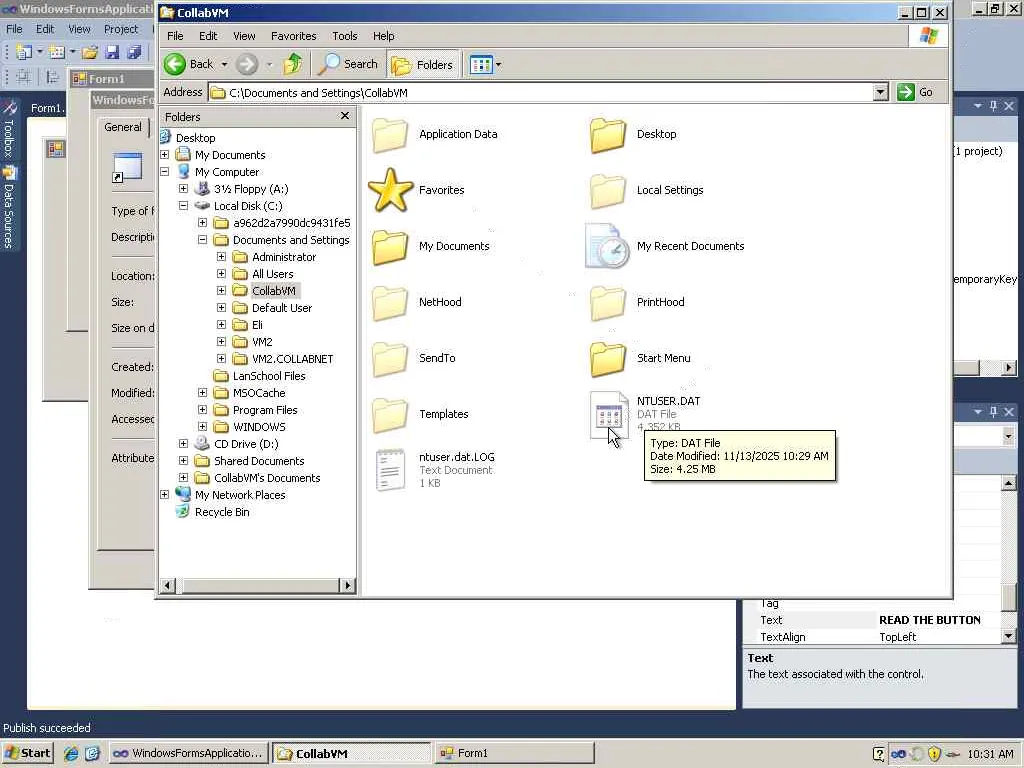Viewport: 1024px width, 768px height.
Task: Open the Start menu
Action: (27, 753)
